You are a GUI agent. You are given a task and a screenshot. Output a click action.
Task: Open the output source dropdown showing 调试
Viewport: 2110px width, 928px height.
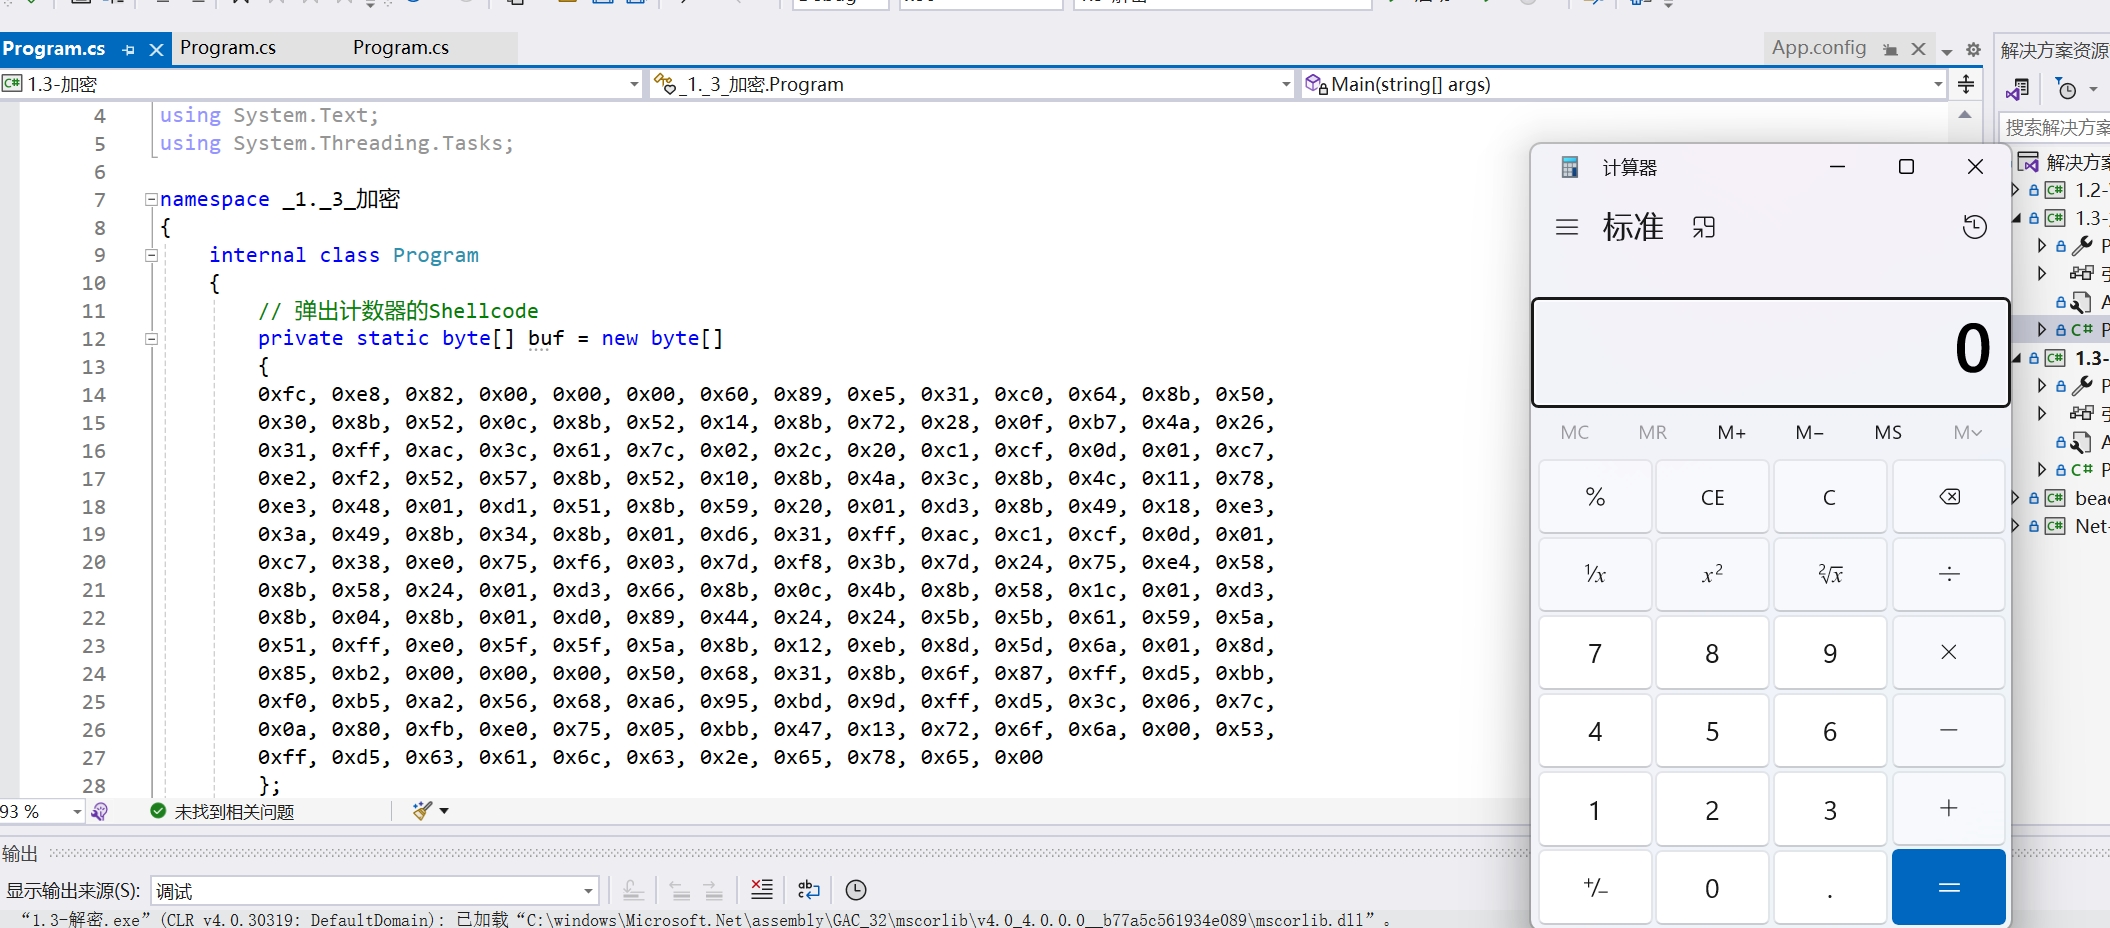click(375, 890)
